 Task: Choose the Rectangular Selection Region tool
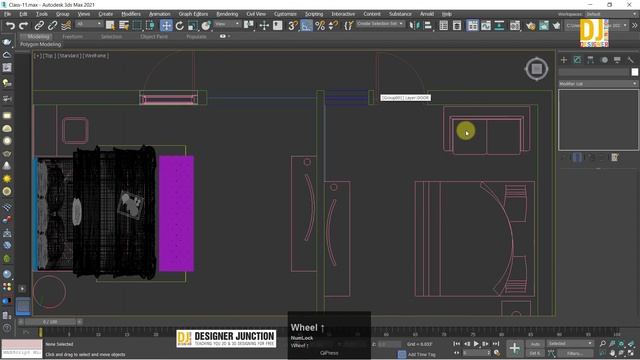pos(137,26)
